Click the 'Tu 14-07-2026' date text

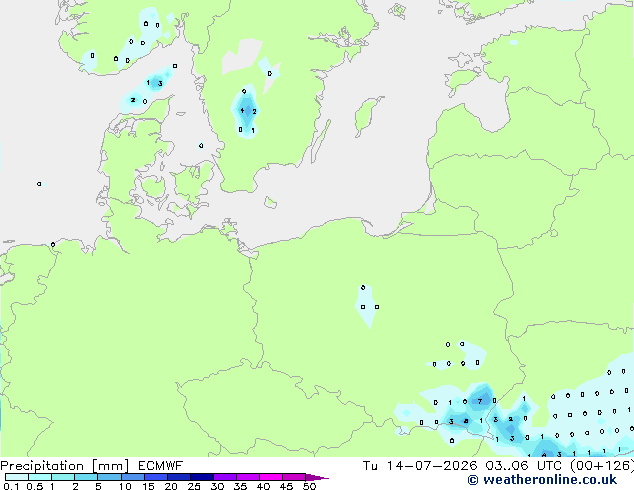[x=420, y=466]
